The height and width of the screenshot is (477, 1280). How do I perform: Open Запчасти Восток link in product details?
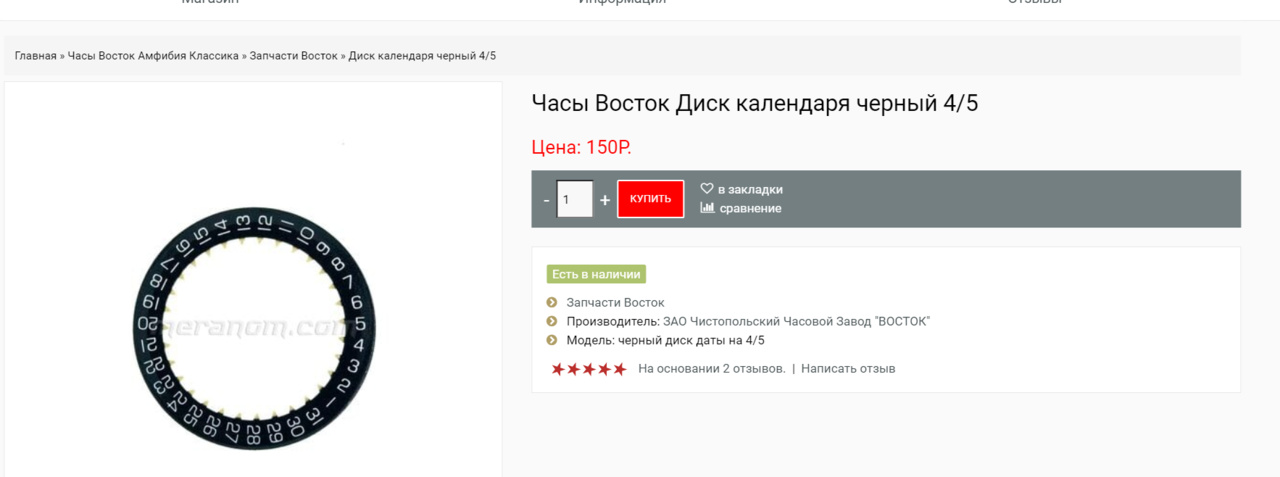[615, 302]
